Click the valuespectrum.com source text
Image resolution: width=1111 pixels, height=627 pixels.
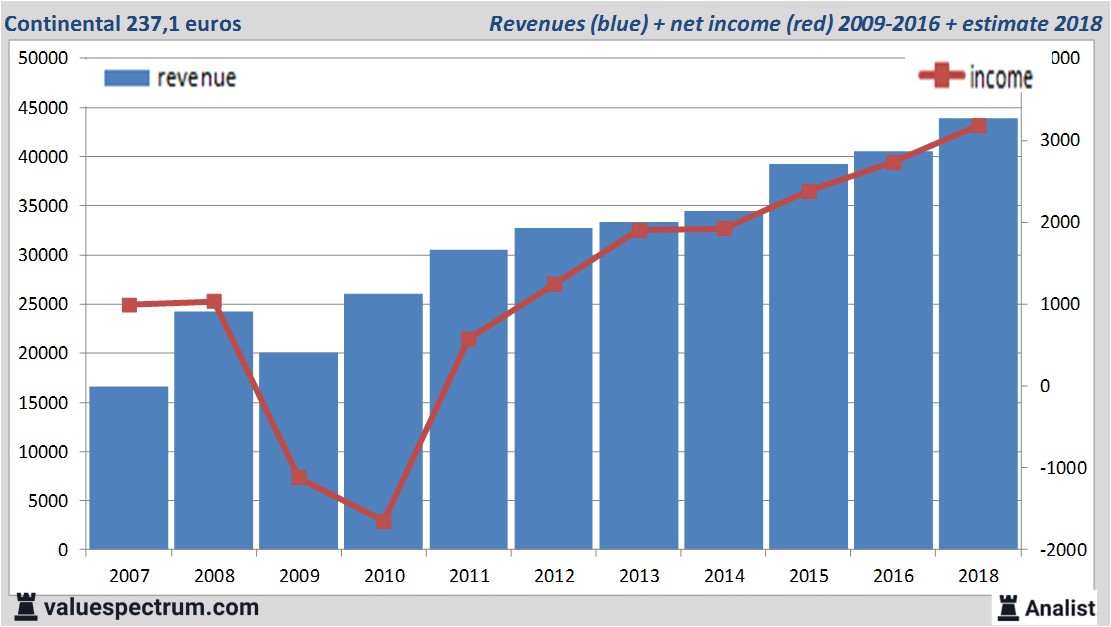(x=151, y=607)
